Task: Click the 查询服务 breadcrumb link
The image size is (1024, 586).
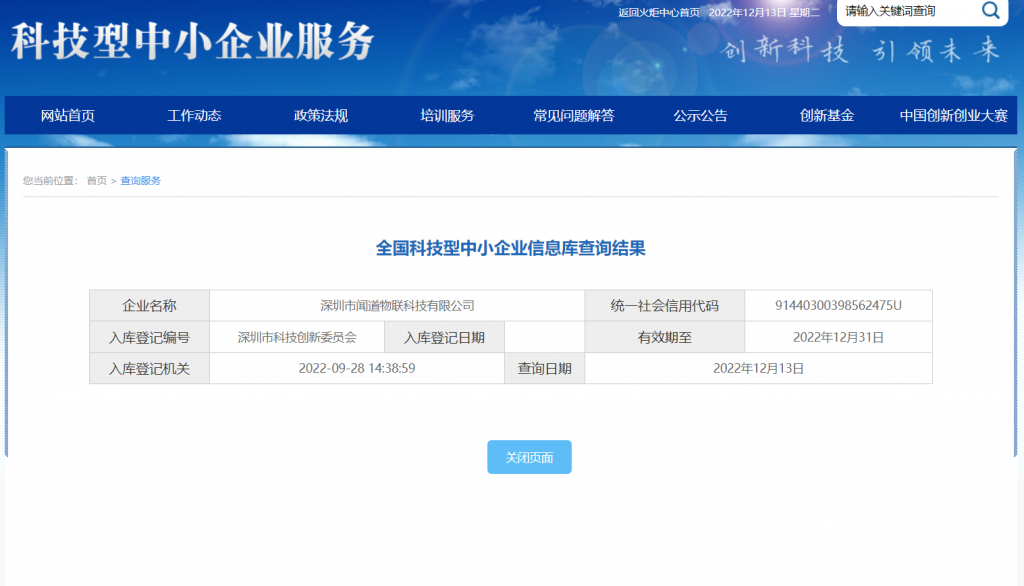Action: 140,181
